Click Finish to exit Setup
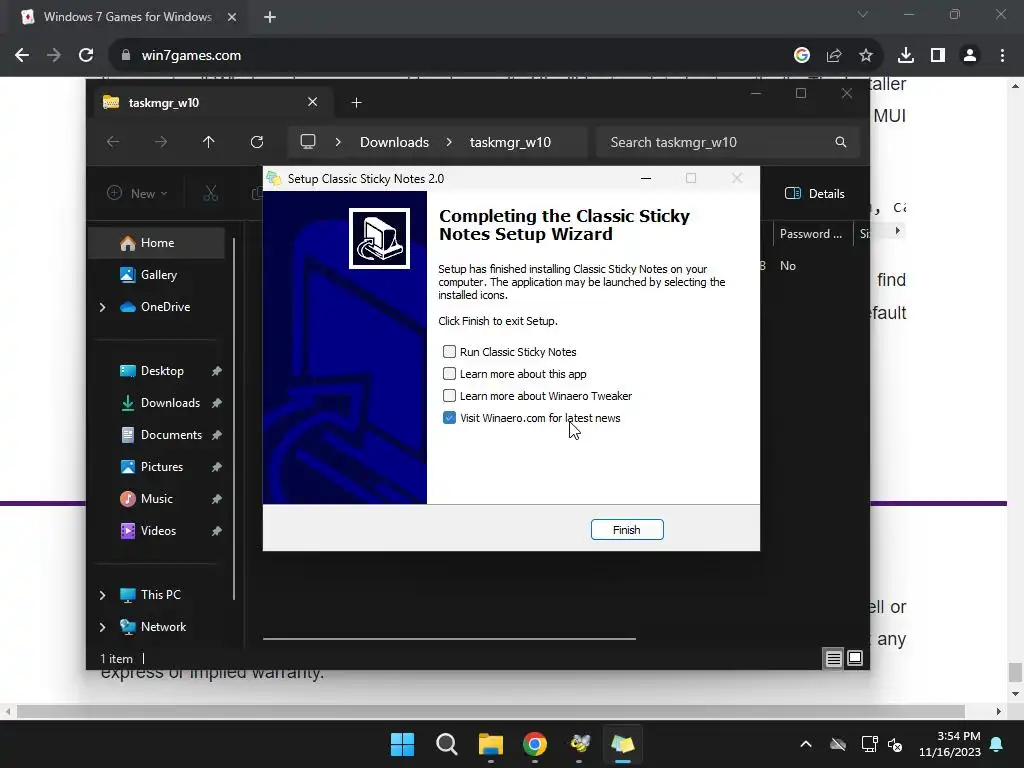This screenshot has width=1024, height=768. tap(627, 530)
